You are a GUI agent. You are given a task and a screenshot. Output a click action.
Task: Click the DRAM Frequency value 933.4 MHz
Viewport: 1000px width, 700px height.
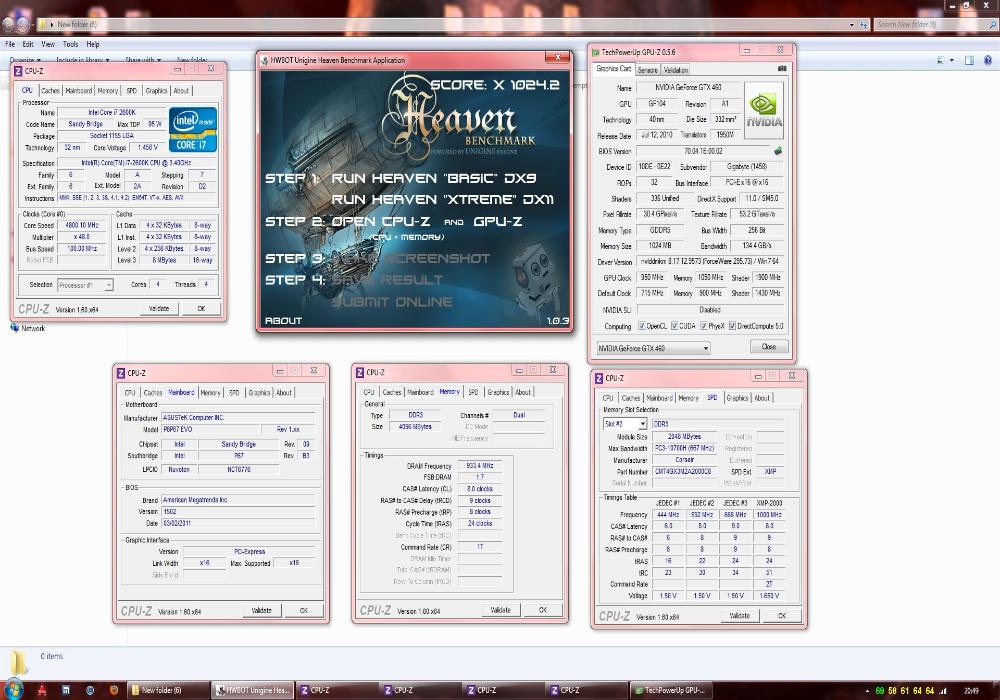click(x=479, y=466)
